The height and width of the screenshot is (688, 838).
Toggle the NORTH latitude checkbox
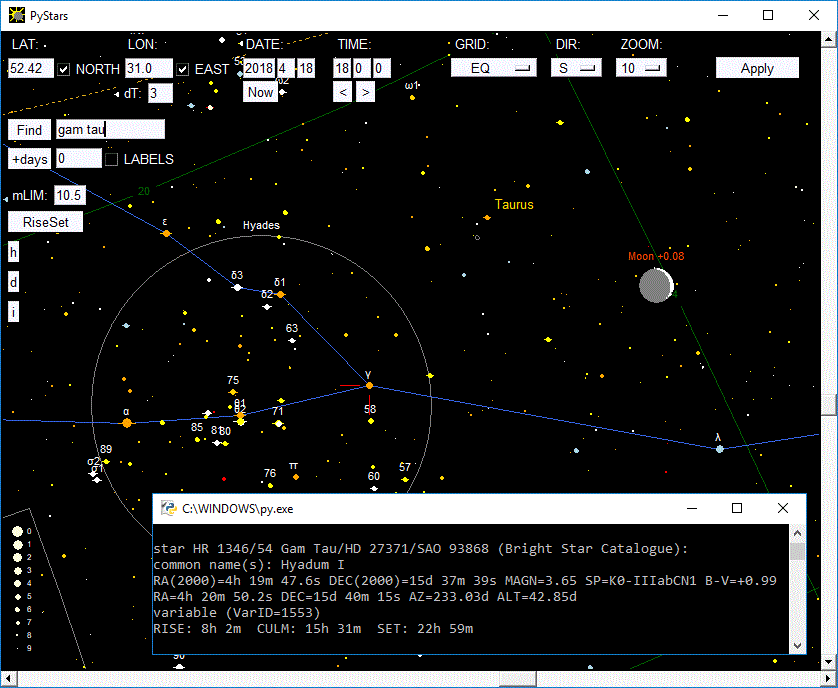pyautogui.click(x=65, y=69)
